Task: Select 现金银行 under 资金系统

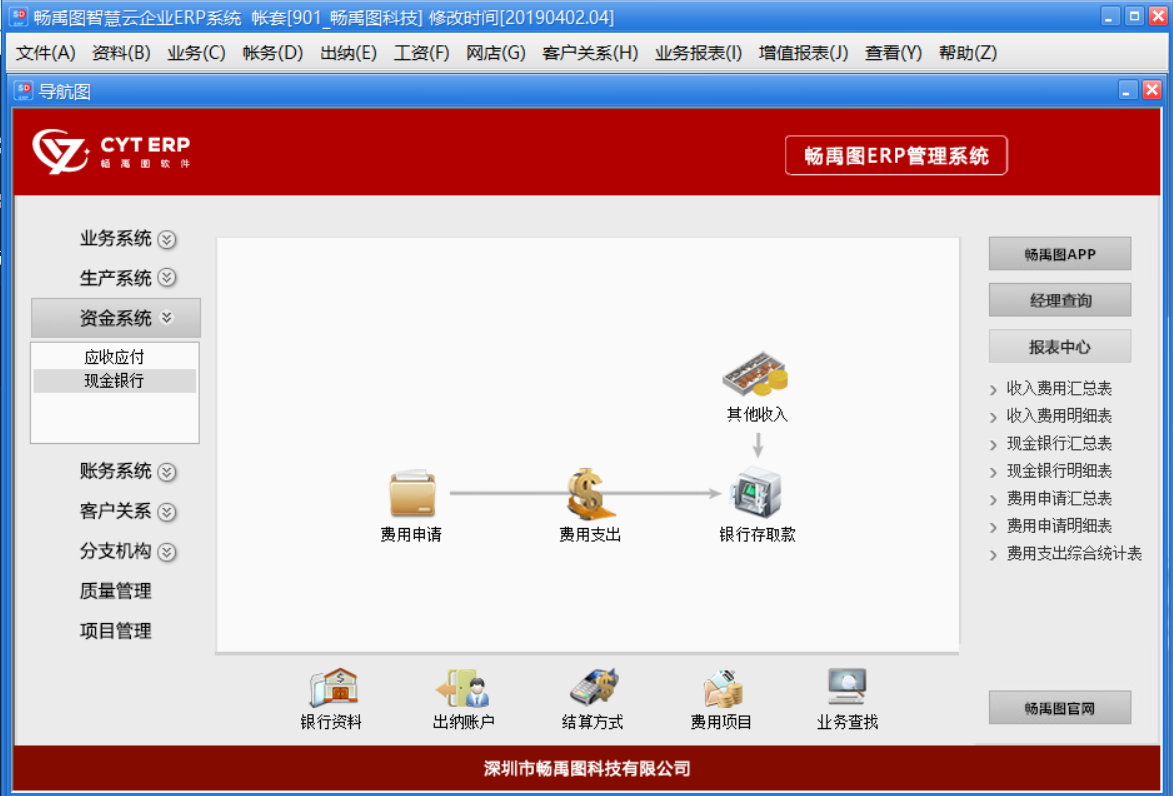Action: click(114, 381)
